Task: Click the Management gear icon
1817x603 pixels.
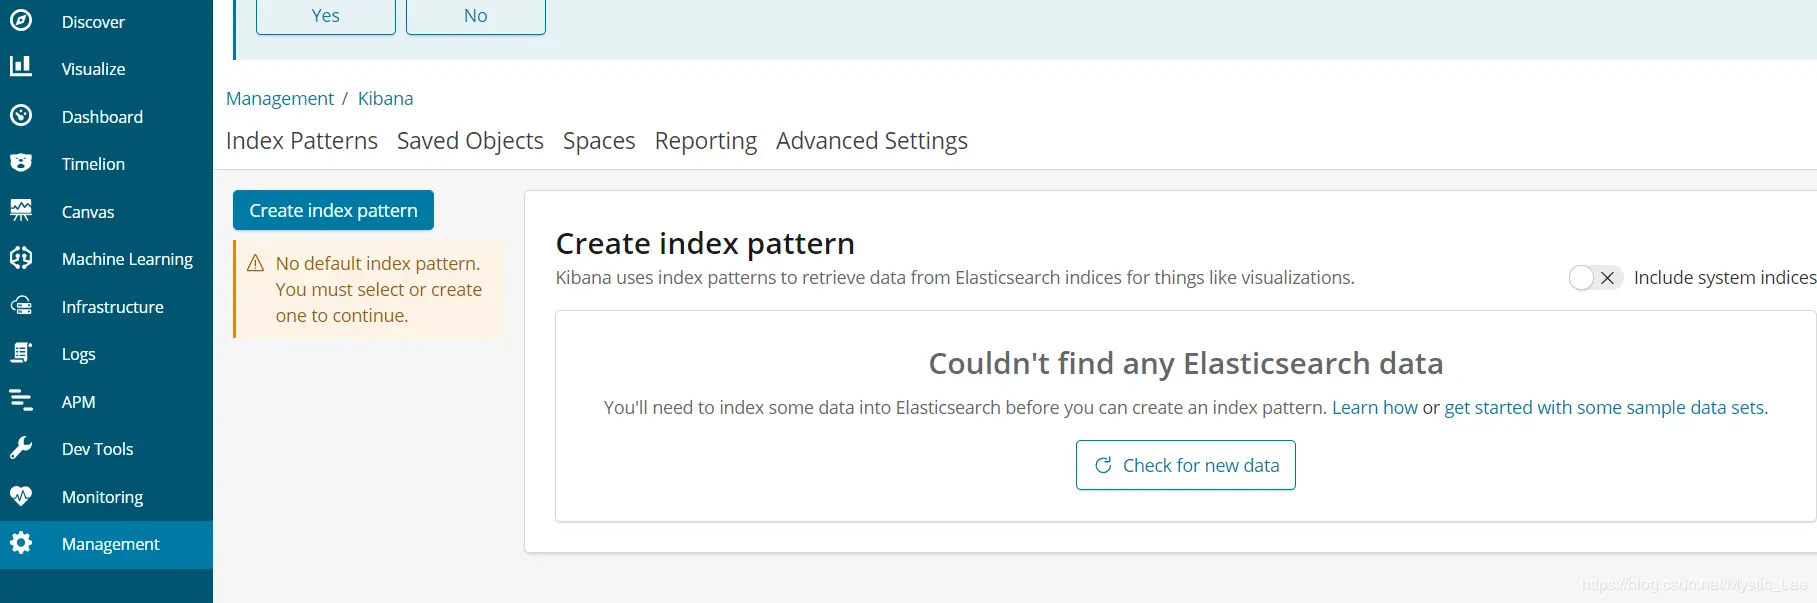Action: [x=21, y=543]
